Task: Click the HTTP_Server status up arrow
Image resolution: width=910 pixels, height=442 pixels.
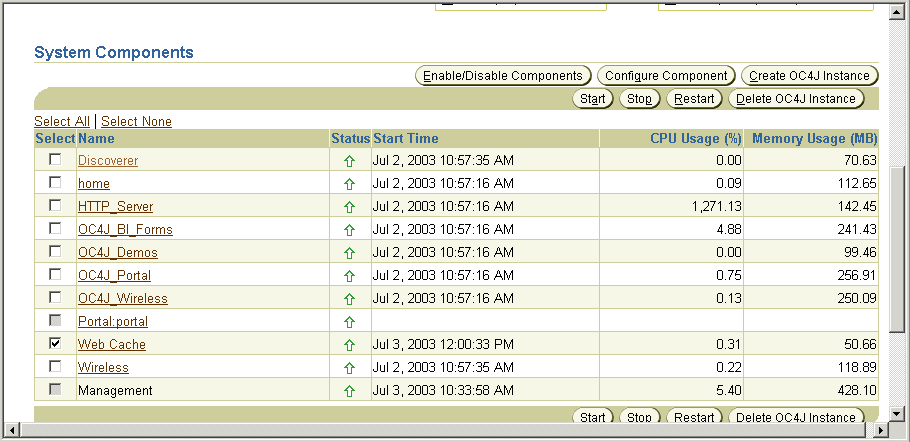Action: tap(349, 207)
